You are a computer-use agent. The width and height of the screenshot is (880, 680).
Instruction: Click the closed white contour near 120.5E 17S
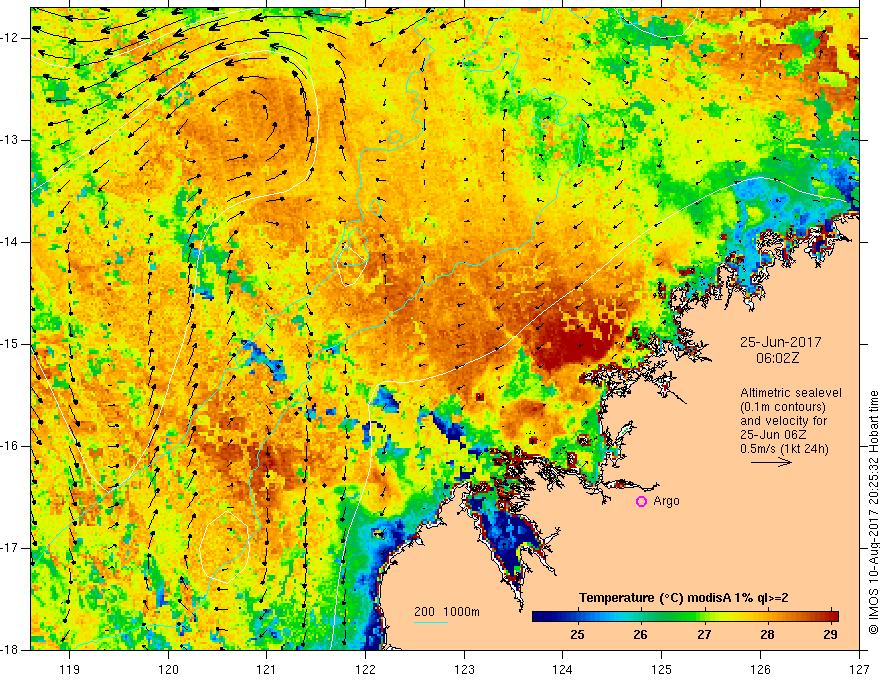(x=224, y=546)
